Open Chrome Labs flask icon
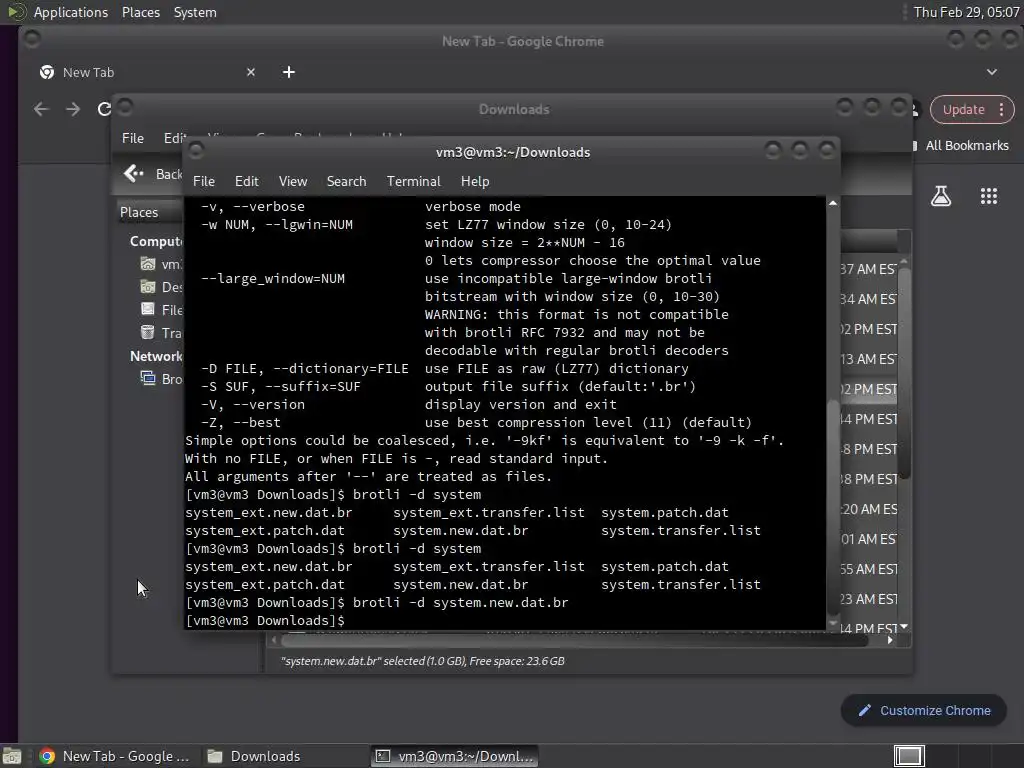This screenshot has width=1024, height=768. tap(941, 196)
